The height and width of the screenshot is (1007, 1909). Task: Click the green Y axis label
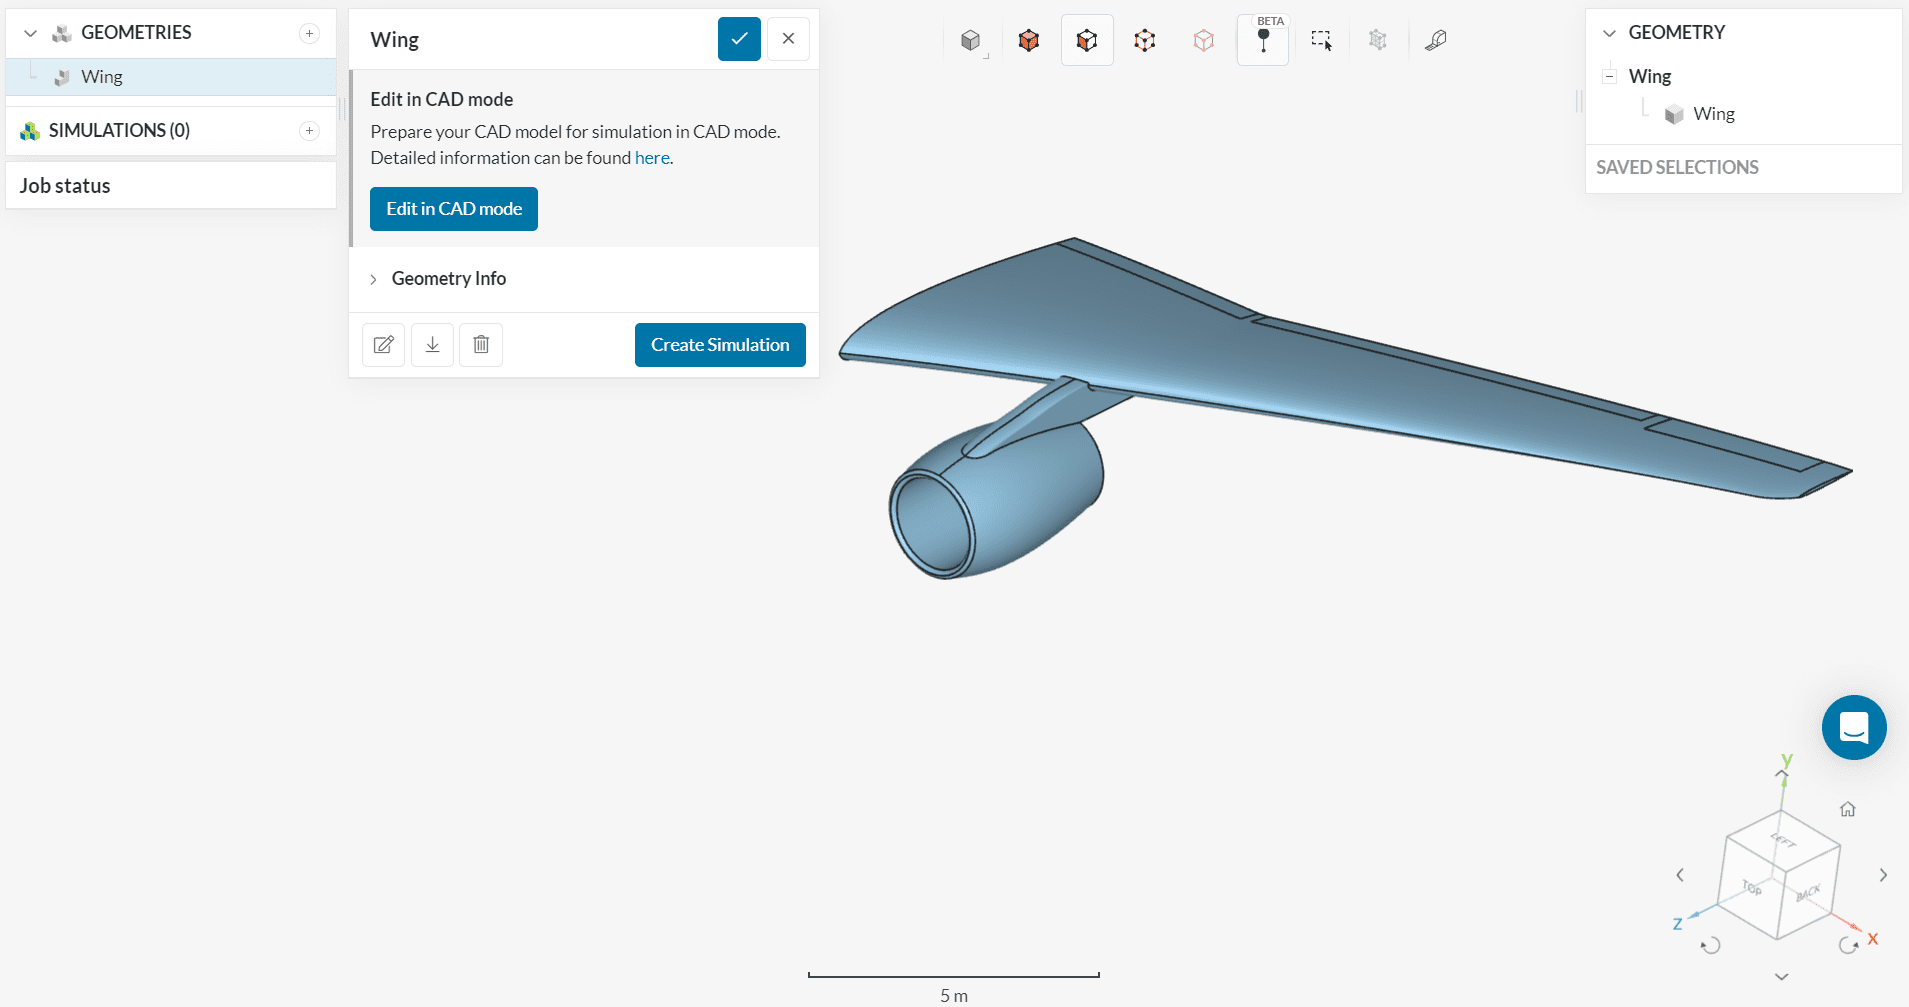1787,761
